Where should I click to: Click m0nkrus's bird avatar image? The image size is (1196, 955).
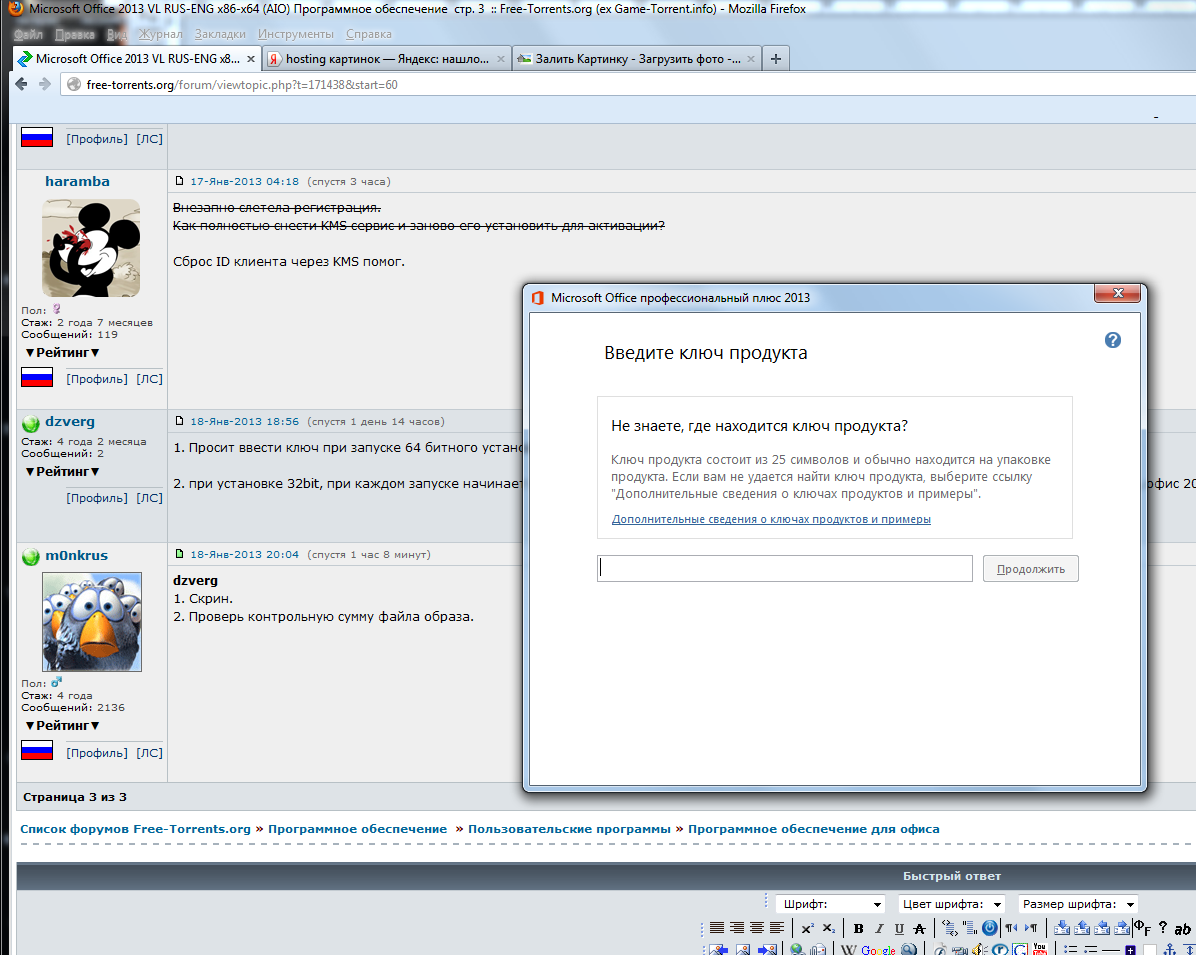[92, 622]
